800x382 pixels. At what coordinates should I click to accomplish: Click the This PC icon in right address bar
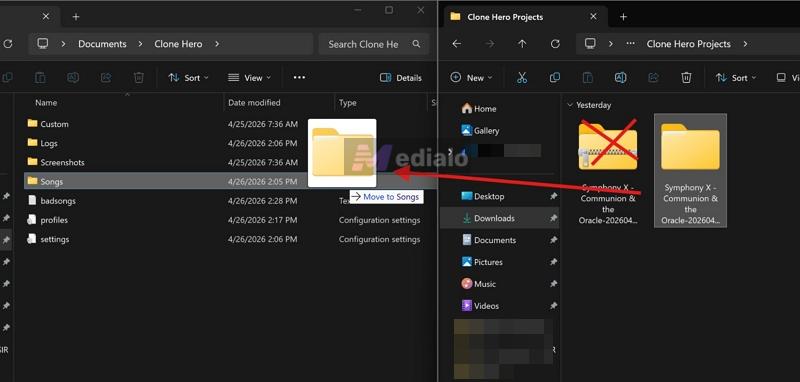click(590, 44)
